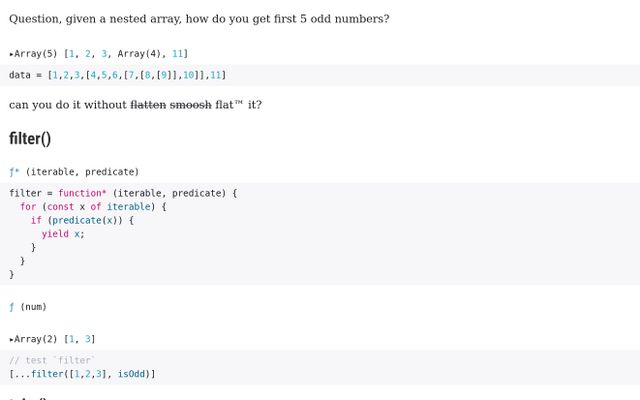The image size is (640, 400).
Task: Place cursor in the data = [...] code cell
Action: point(320,75)
